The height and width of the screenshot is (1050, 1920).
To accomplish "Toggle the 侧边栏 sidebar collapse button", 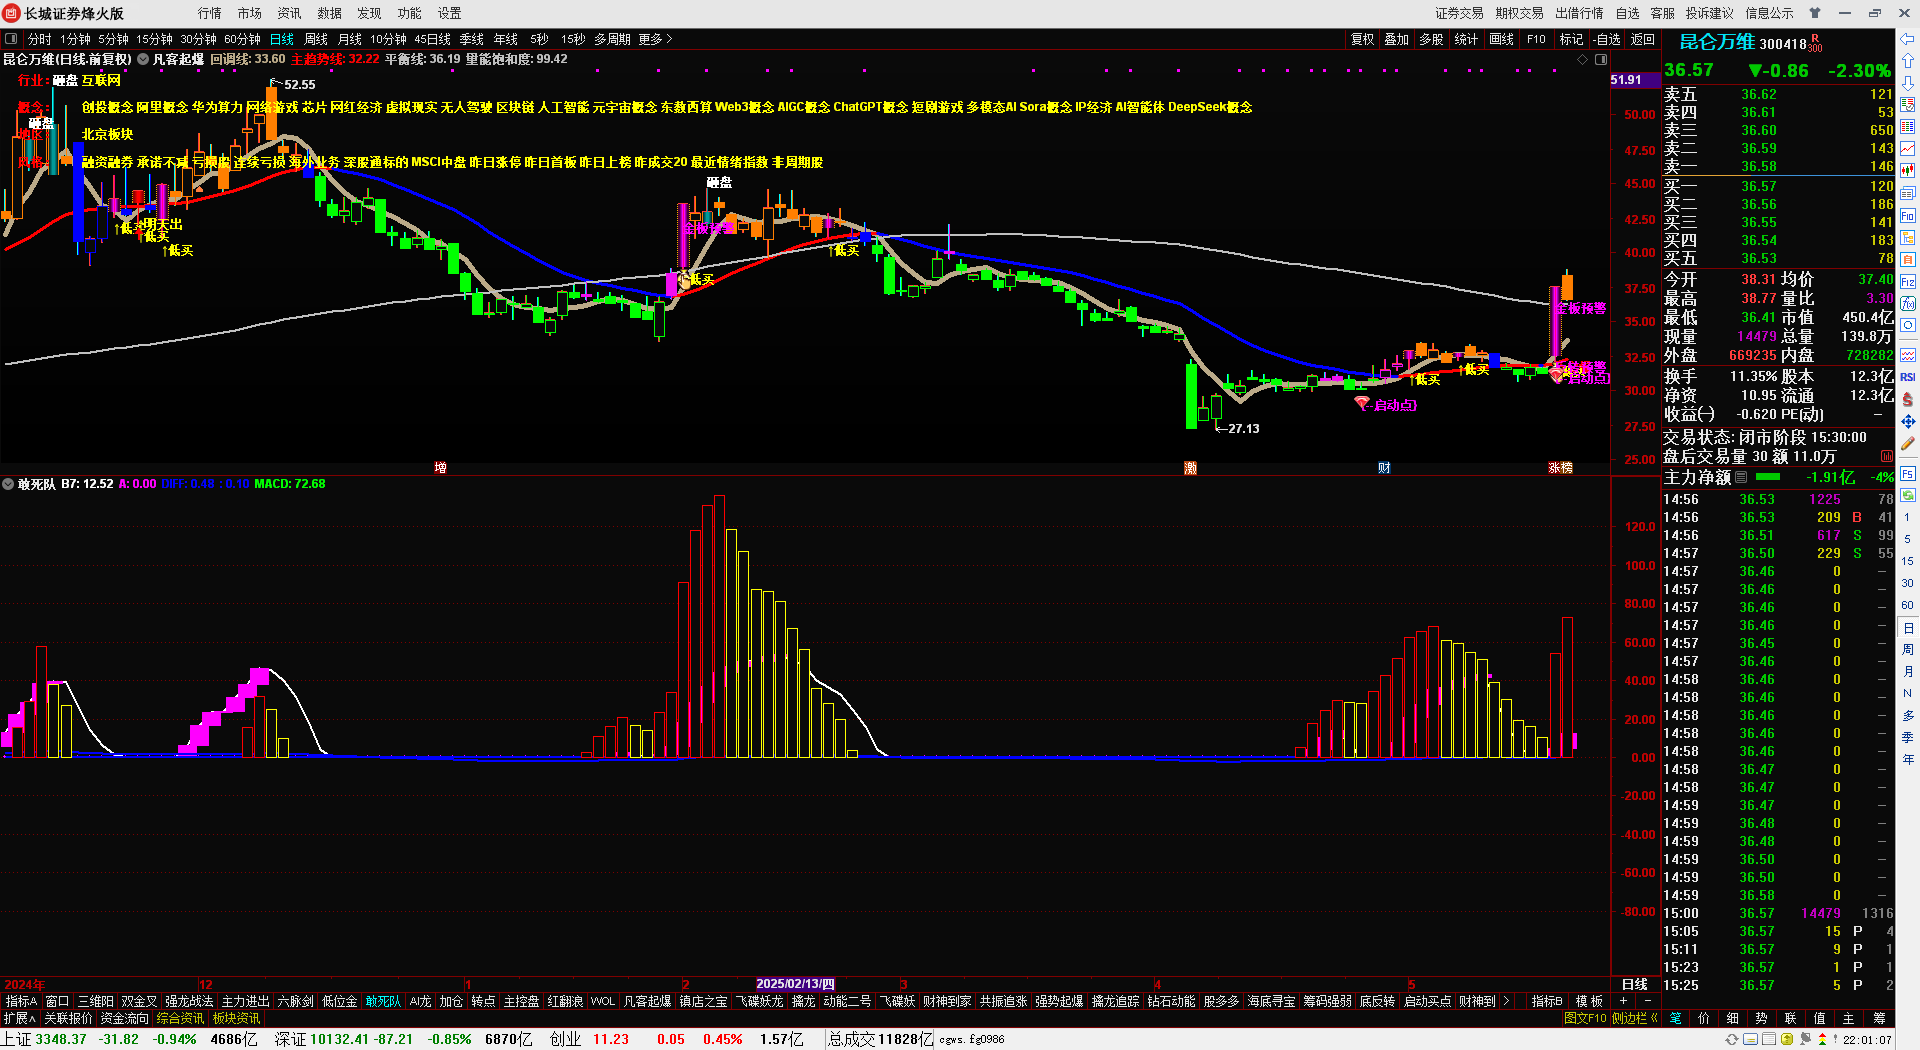I will click(1634, 1018).
